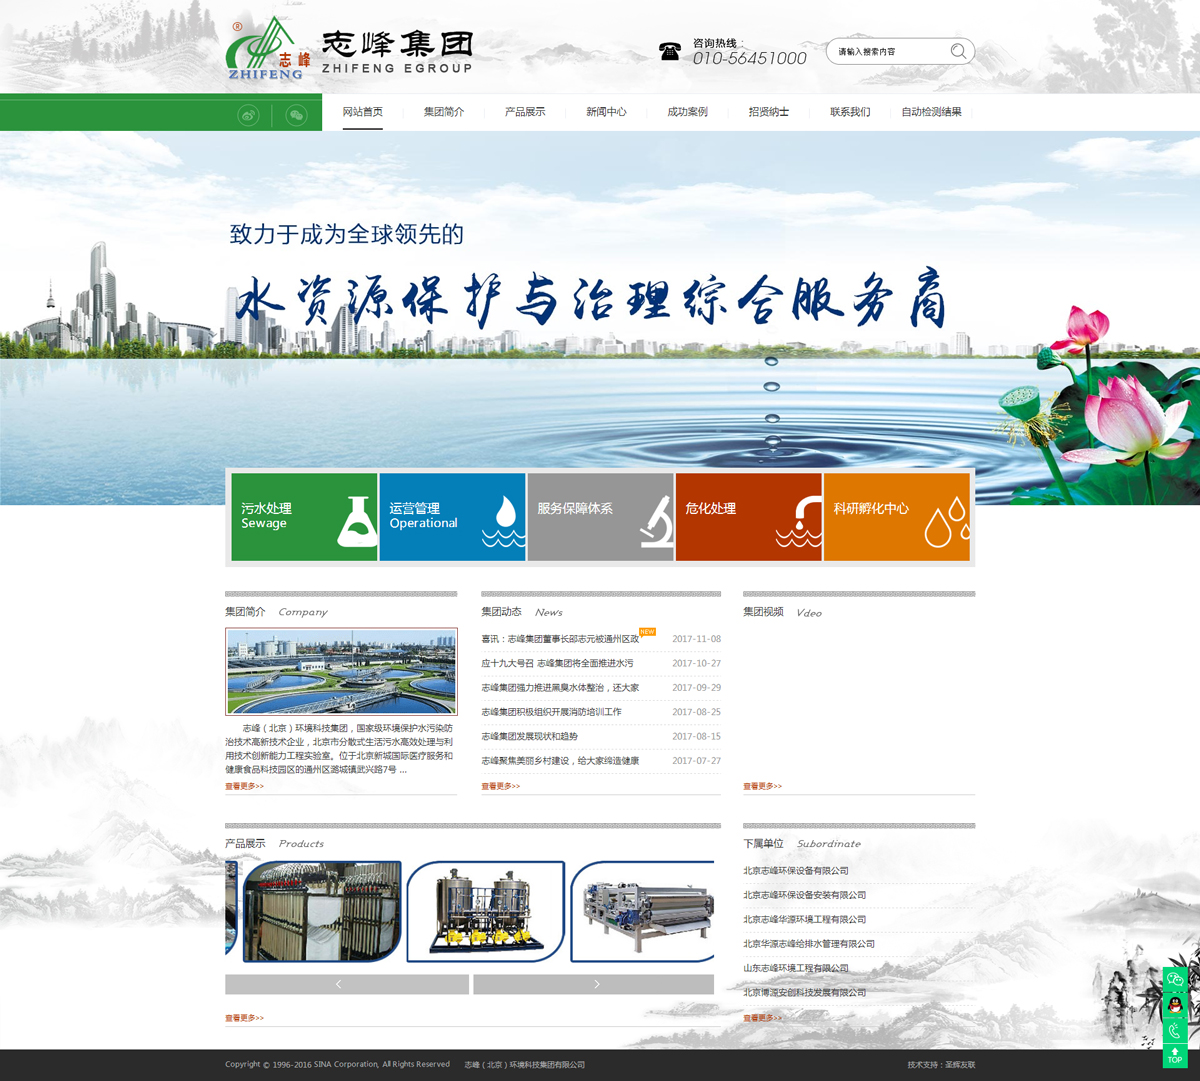
Task: Click the WeChat icon in green navigation bar
Action: (296, 116)
